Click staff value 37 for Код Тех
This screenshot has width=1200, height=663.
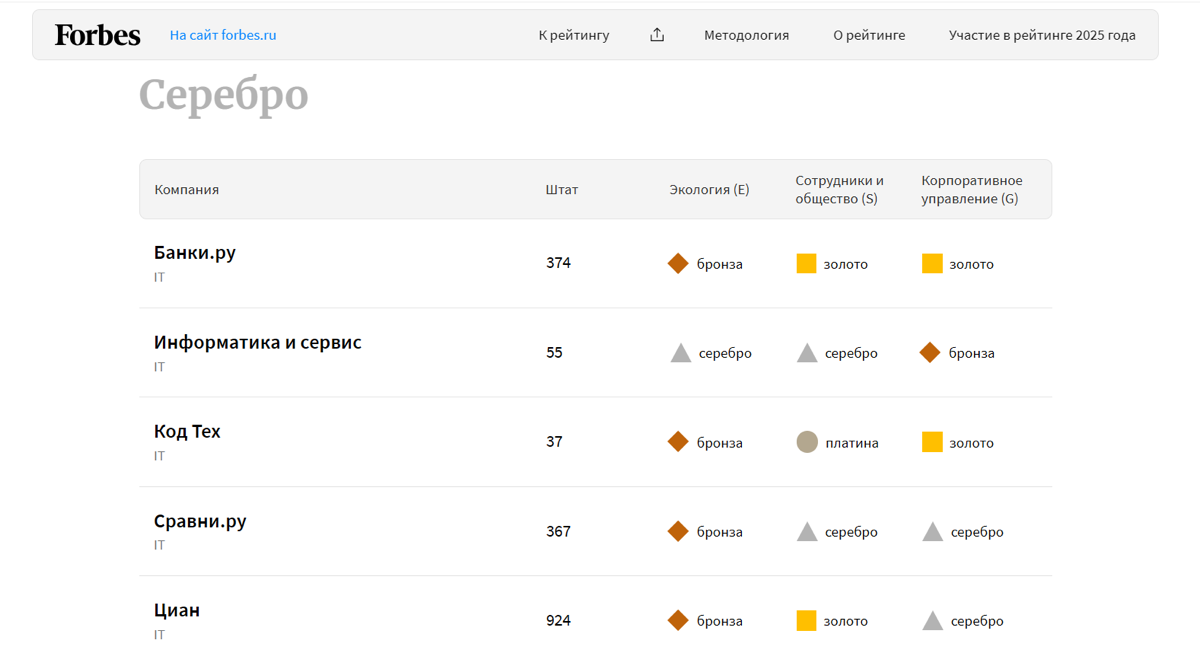(554, 441)
